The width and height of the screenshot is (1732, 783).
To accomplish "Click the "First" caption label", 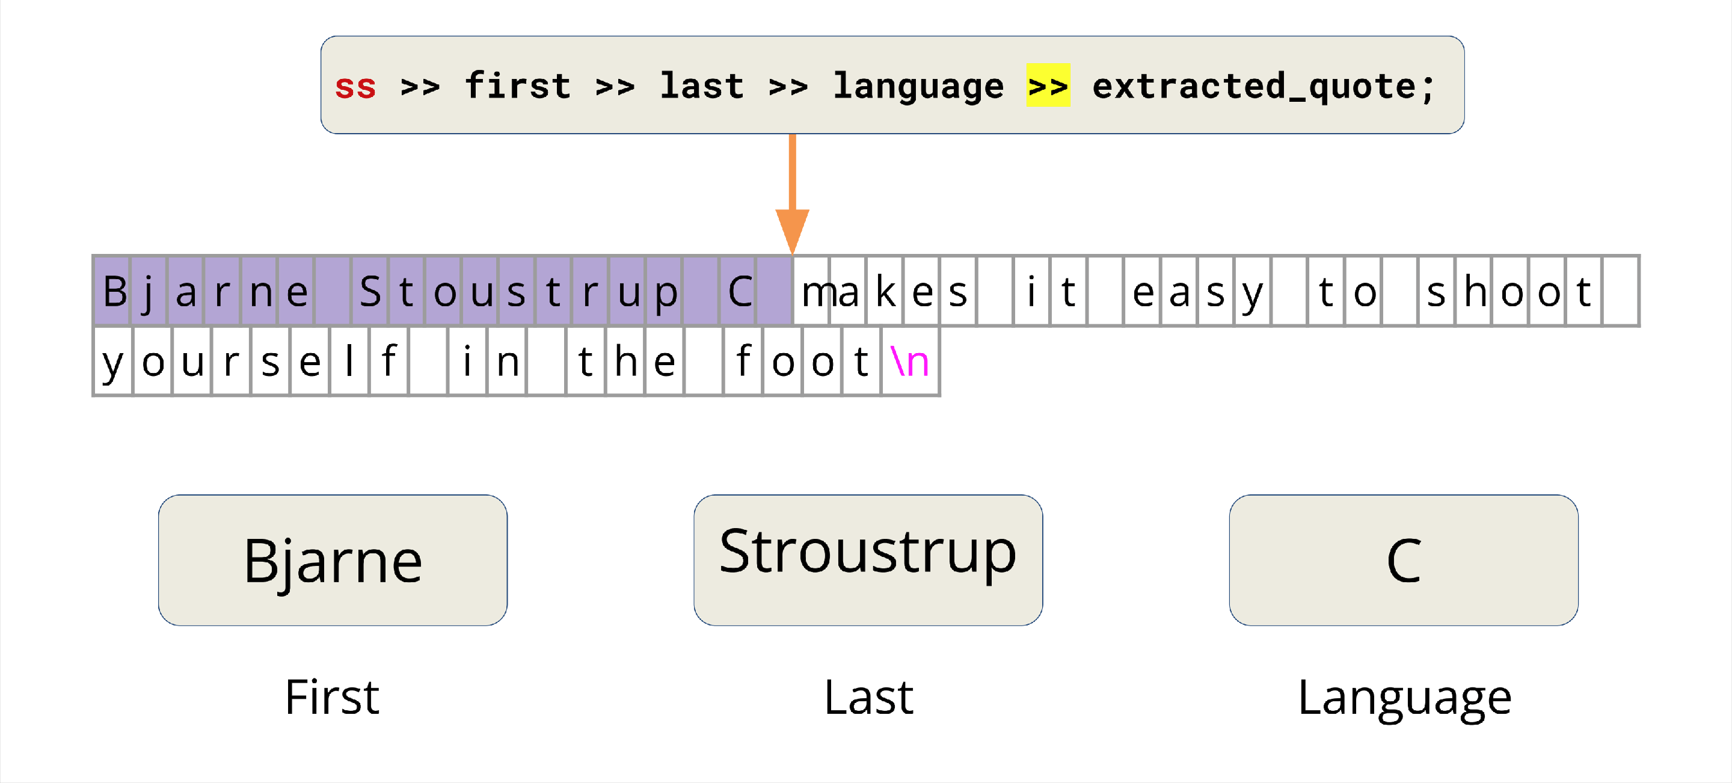I will (x=332, y=697).
